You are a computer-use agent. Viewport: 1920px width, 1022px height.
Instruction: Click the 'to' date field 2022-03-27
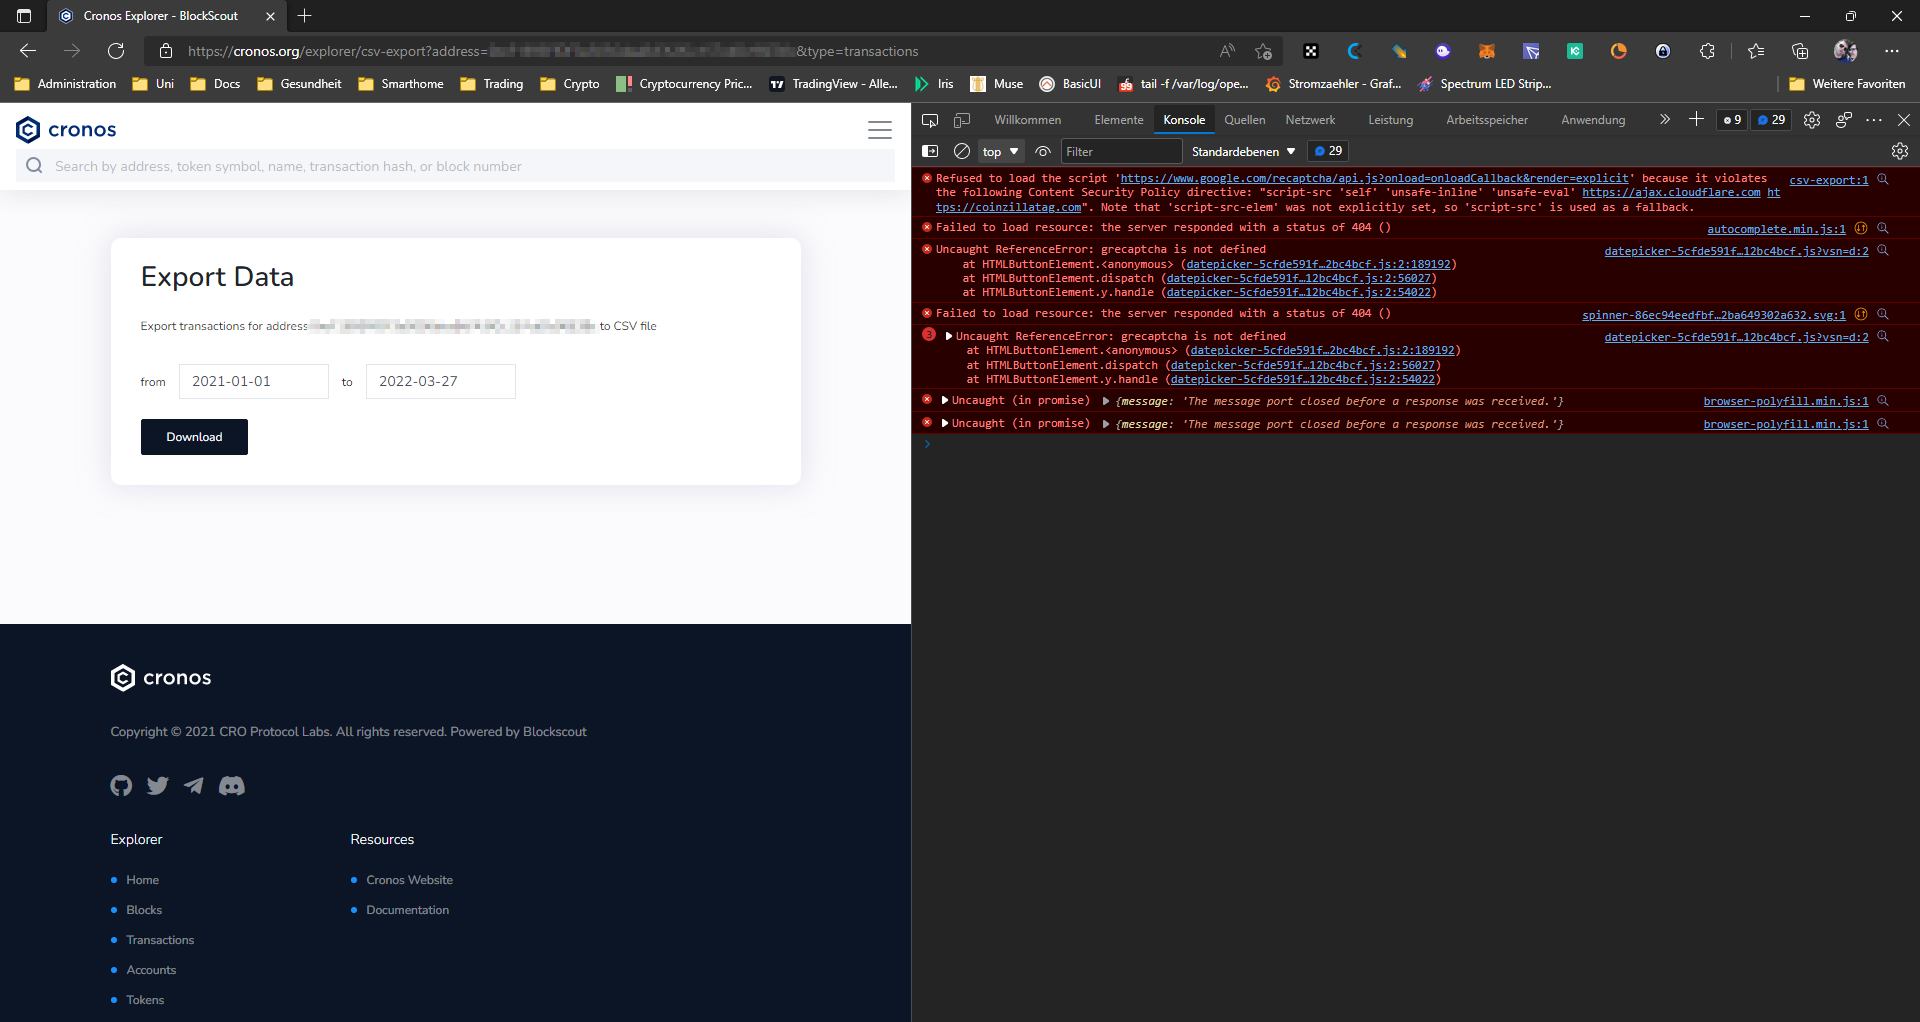[441, 381]
